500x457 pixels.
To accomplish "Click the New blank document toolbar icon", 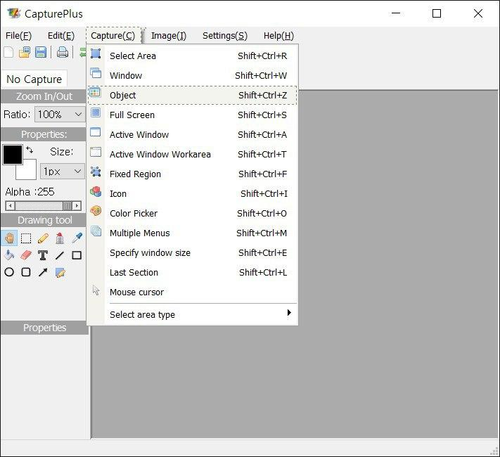I will [x=8, y=52].
